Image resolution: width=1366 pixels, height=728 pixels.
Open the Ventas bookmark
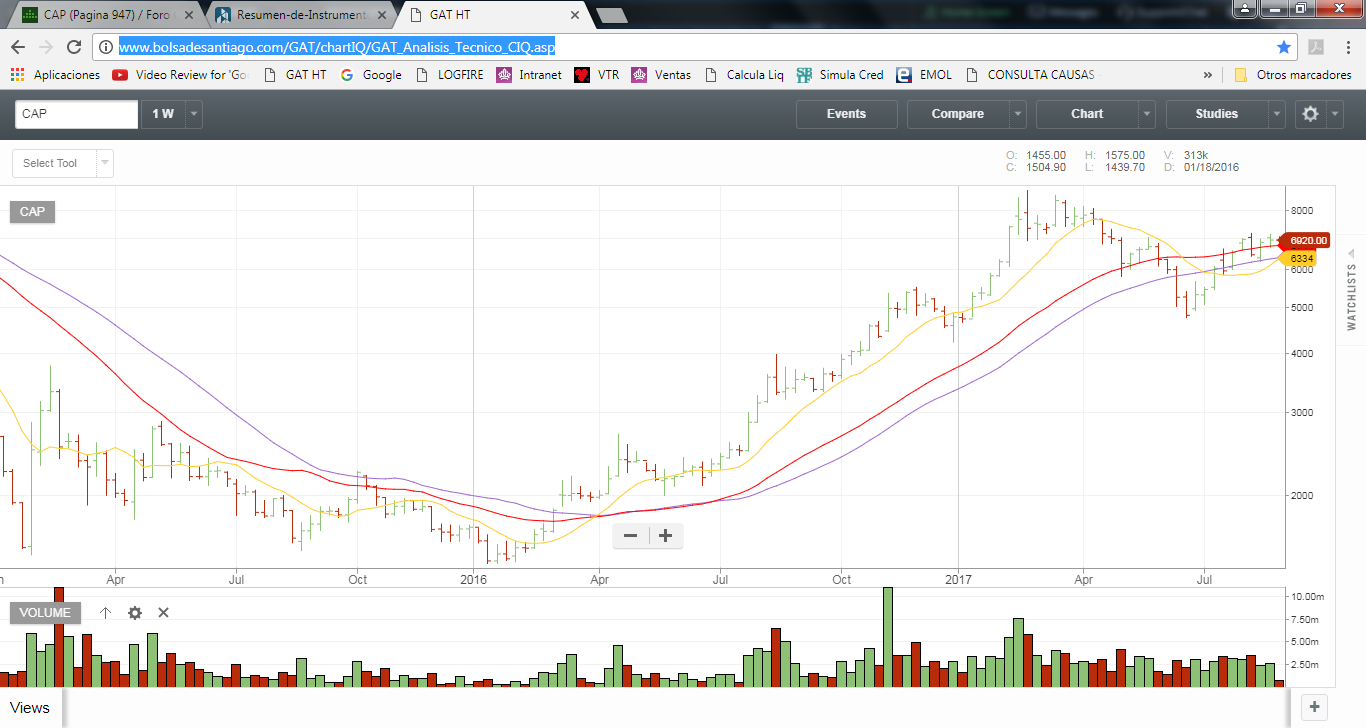662,75
